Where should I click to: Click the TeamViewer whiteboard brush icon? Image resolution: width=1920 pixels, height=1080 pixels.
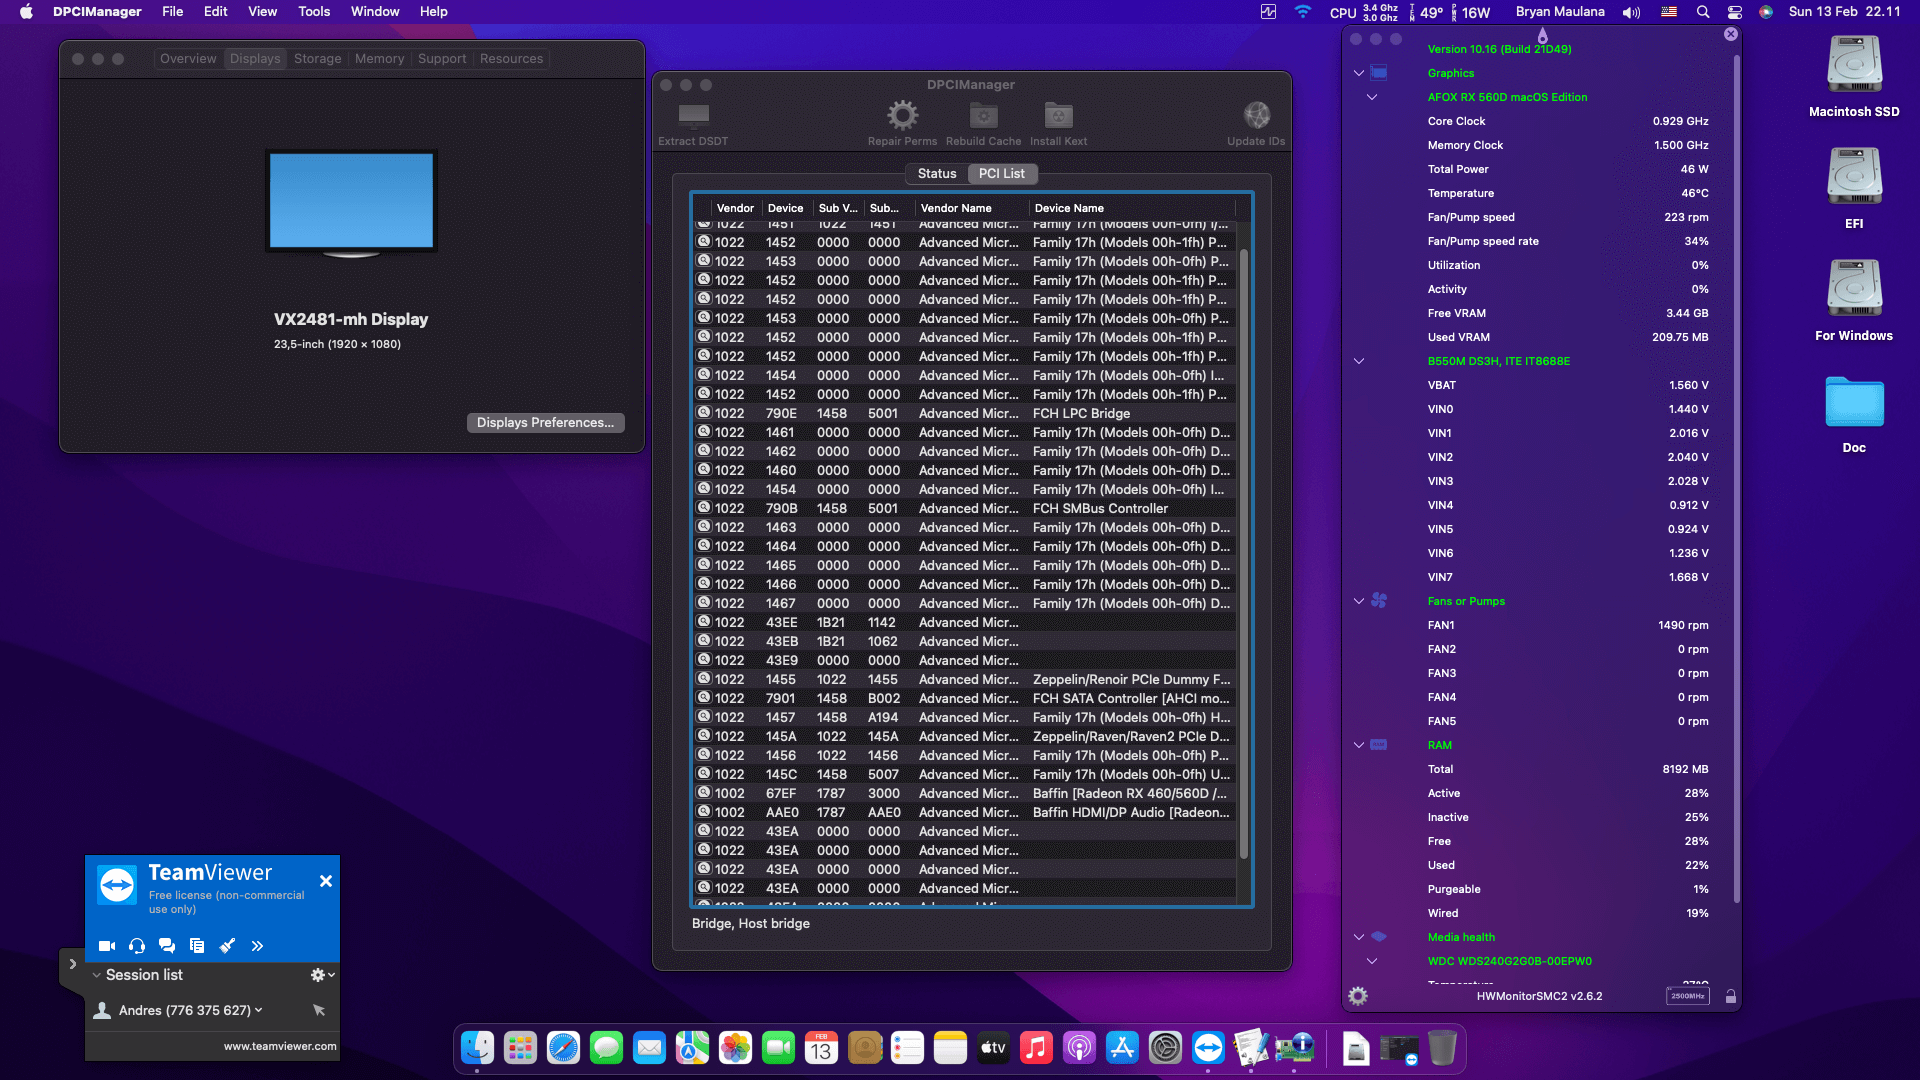[227, 946]
